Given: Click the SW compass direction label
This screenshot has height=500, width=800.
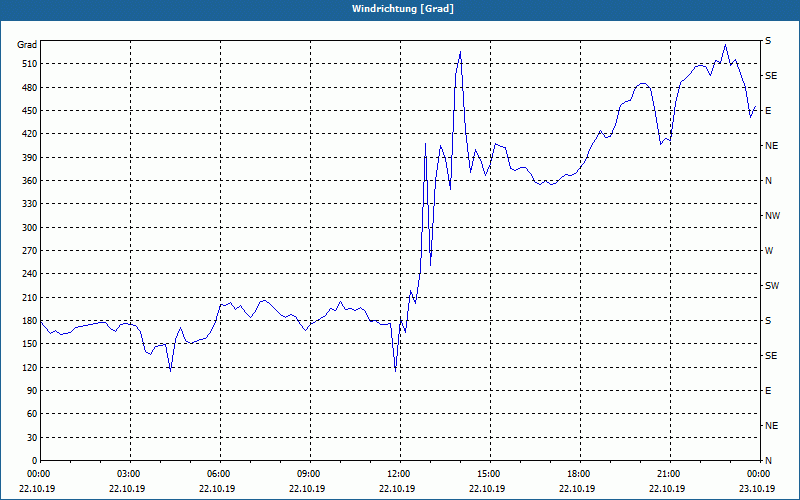Looking at the screenshot, I should click(x=772, y=286).
